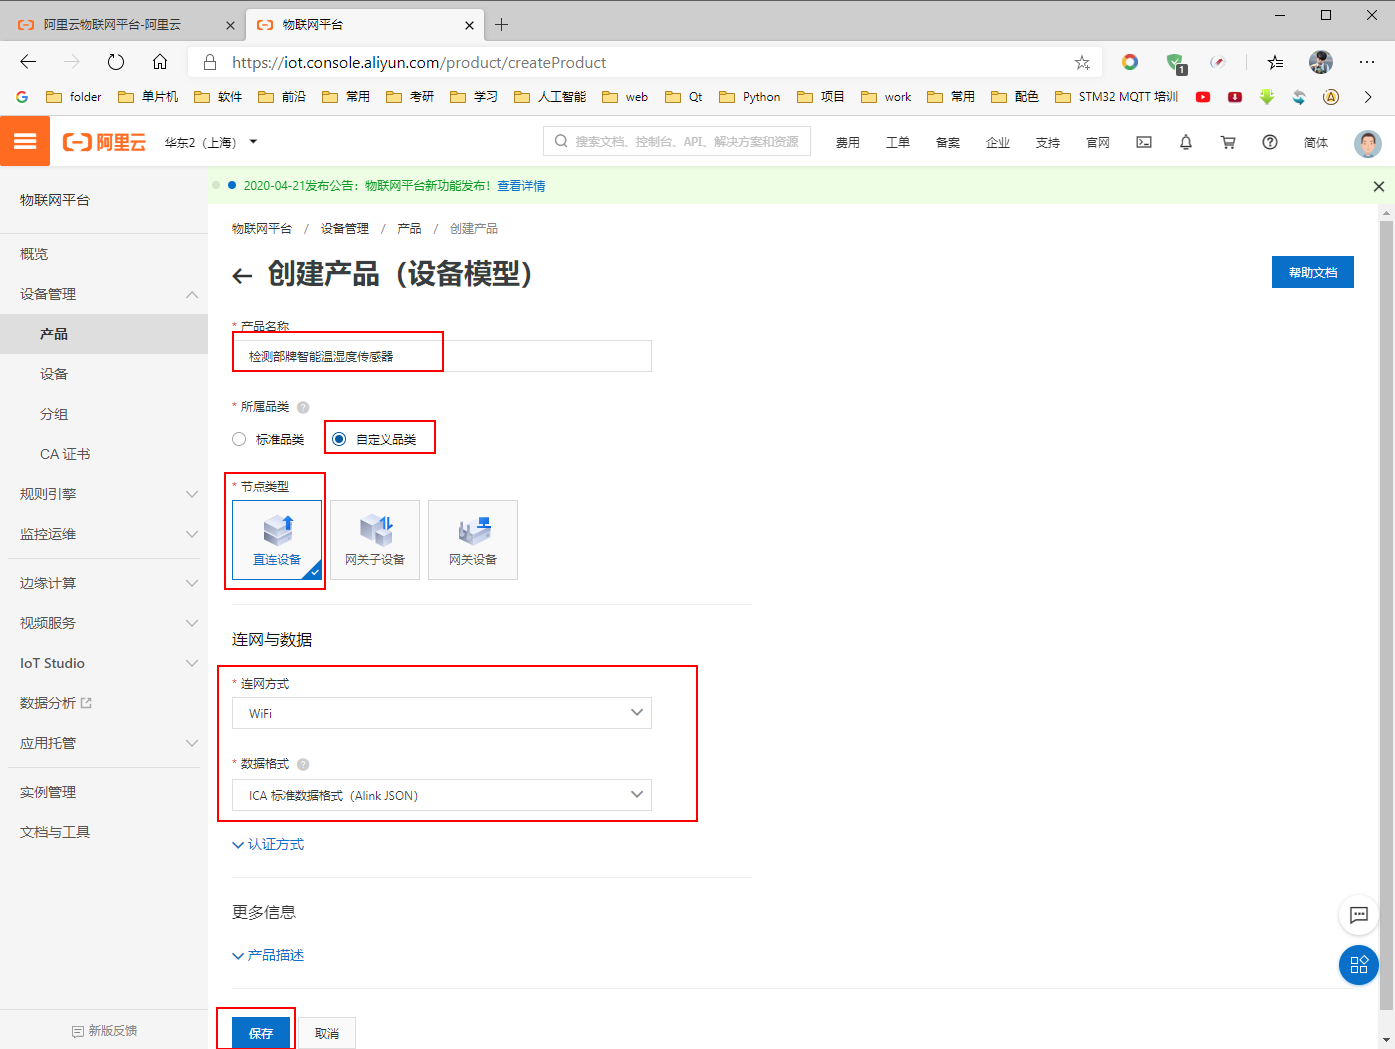Click the green download arrow bookmark icon

click(x=1267, y=97)
